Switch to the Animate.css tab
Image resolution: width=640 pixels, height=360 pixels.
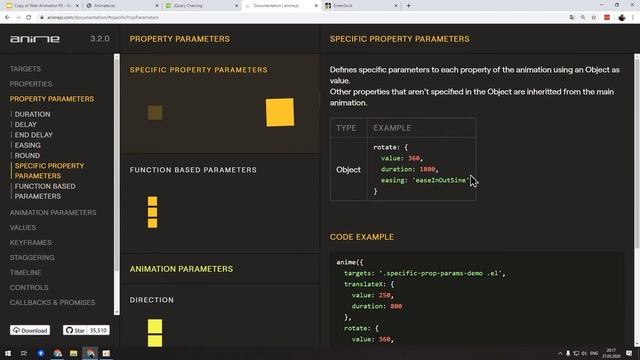[121, 6]
